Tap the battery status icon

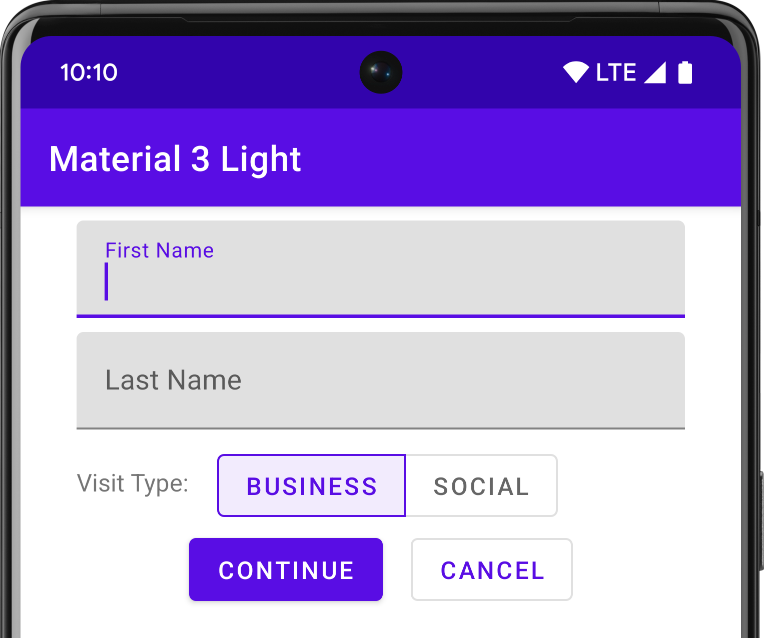click(x=685, y=72)
